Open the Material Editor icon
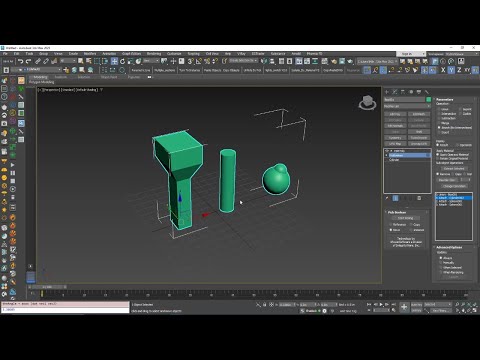Screen dimensions: 480x360 click(x=325, y=61)
